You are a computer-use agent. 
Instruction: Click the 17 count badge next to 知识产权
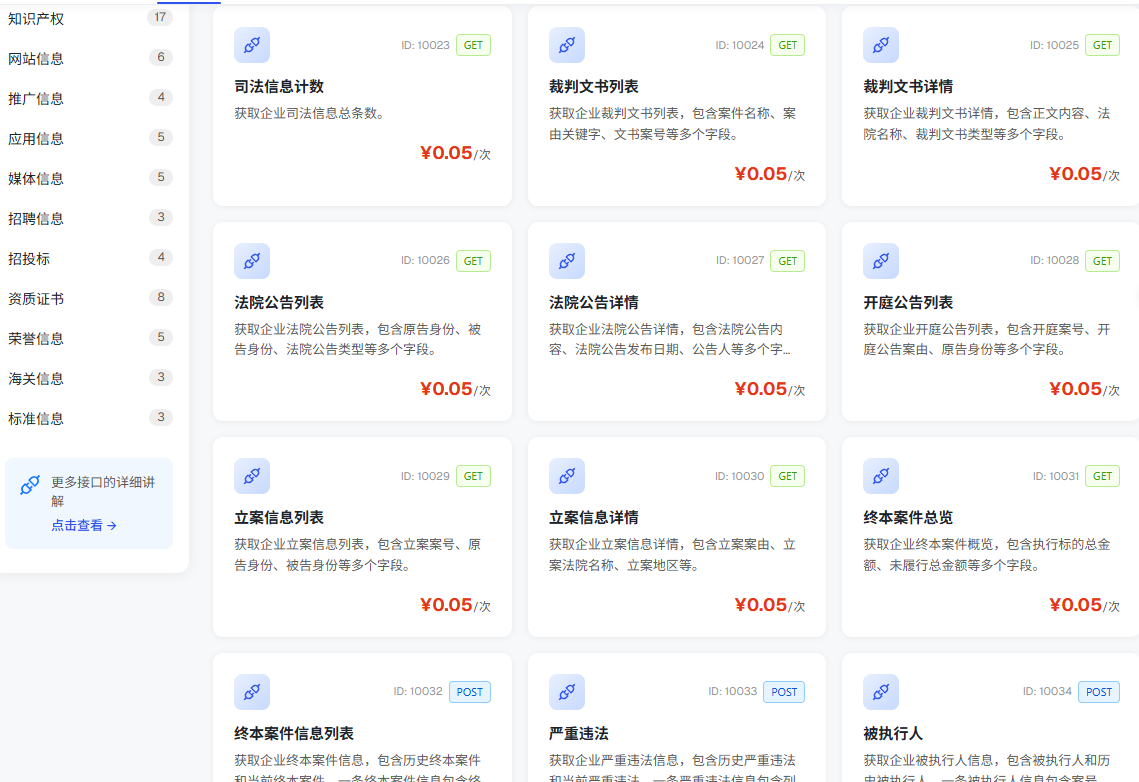[161, 17]
